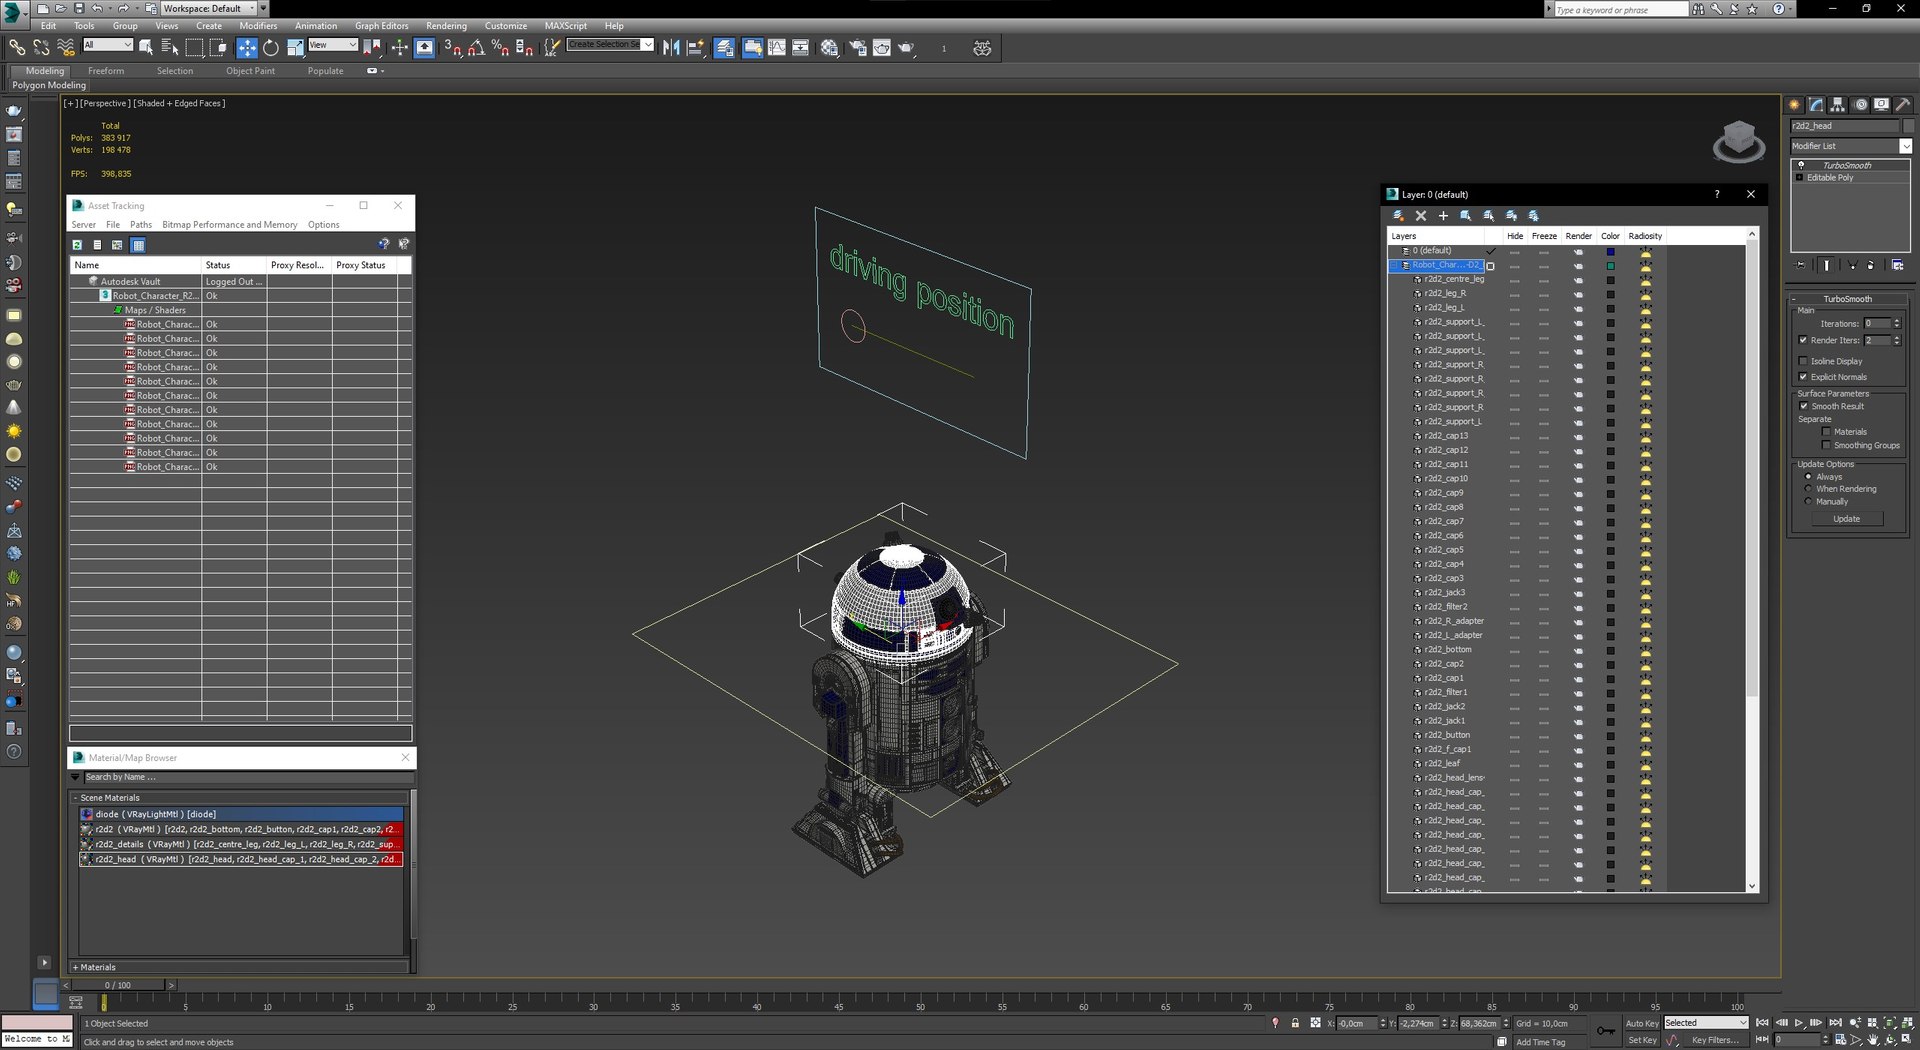1920x1050 pixels.
Task: Open the Workspace Default dropdown
Action: 208,8
